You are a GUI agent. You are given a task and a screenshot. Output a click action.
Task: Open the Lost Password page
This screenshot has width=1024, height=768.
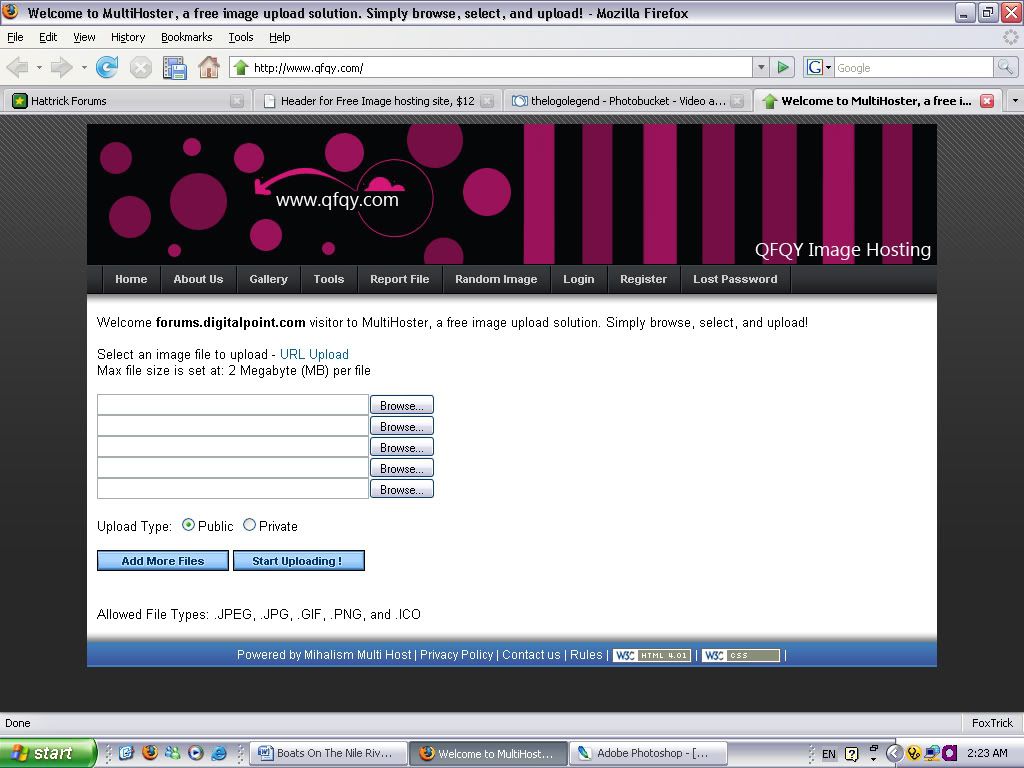pyautogui.click(x=735, y=280)
